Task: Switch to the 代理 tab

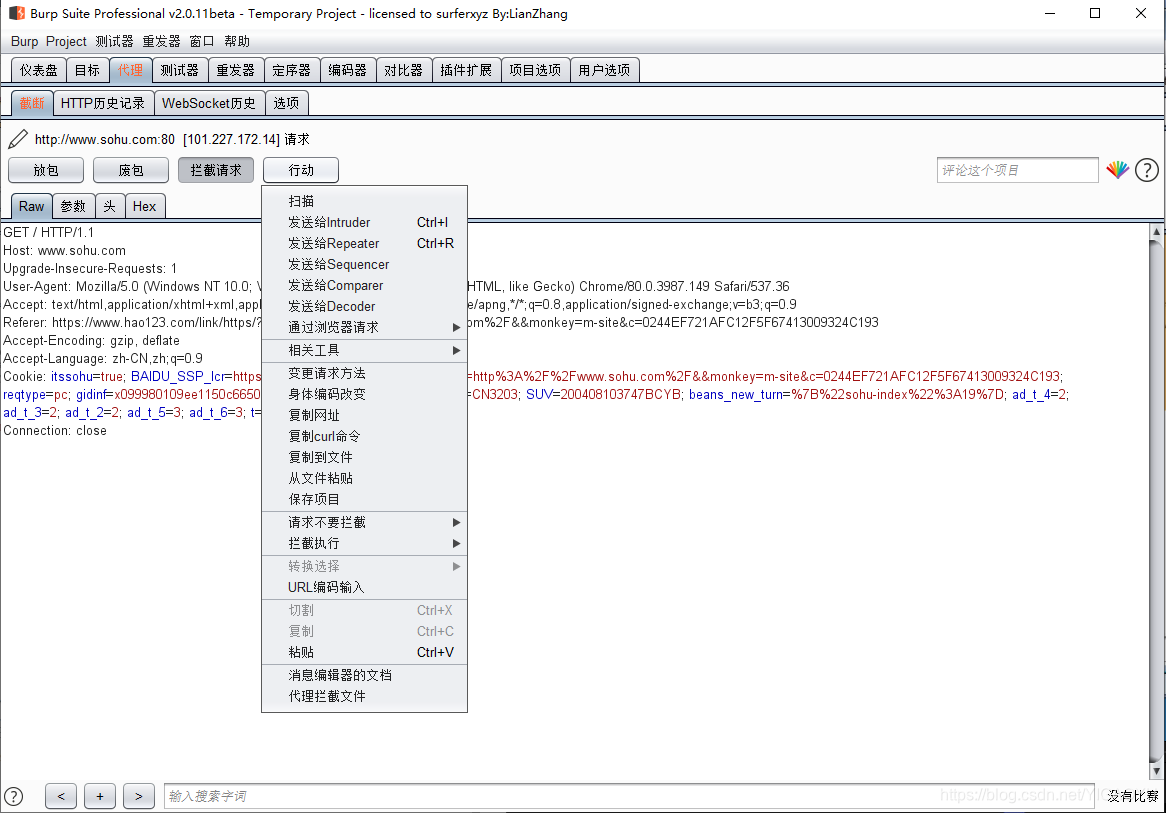Action: click(x=130, y=70)
